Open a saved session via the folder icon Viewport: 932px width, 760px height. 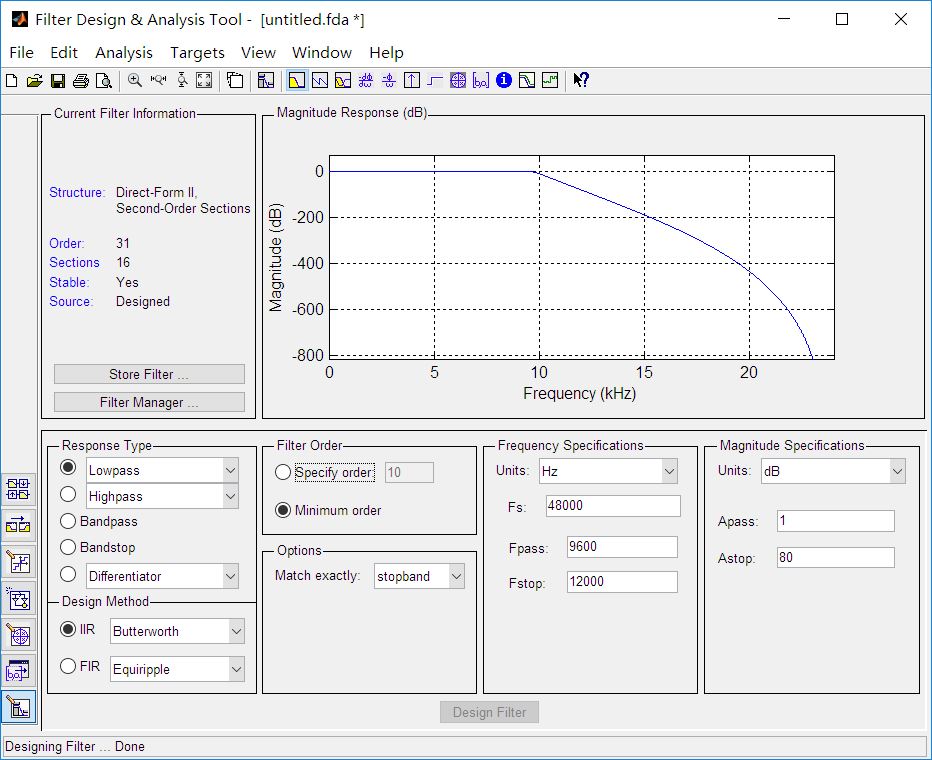pyautogui.click(x=34, y=80)
